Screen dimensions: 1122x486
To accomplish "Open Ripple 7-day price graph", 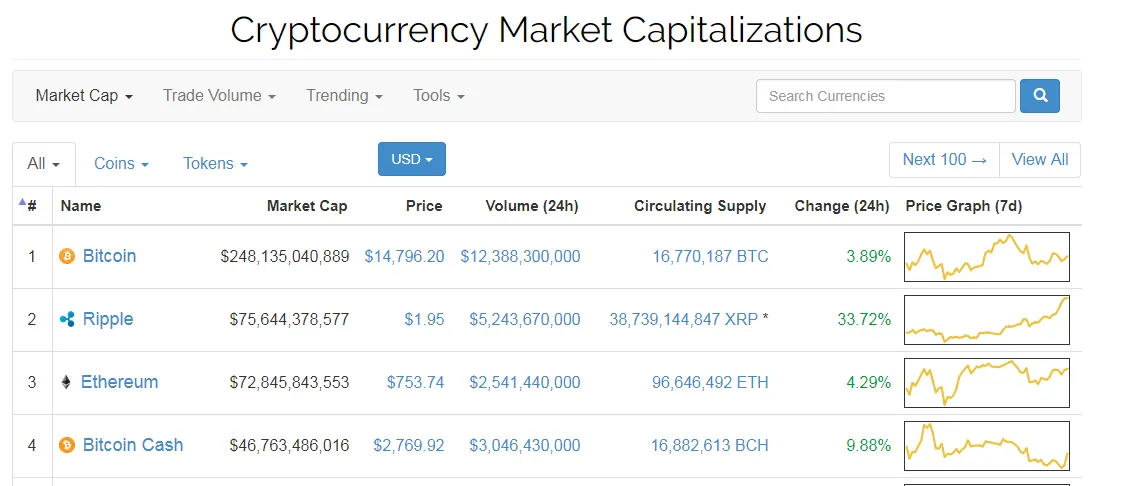I will tap(987, 319).
